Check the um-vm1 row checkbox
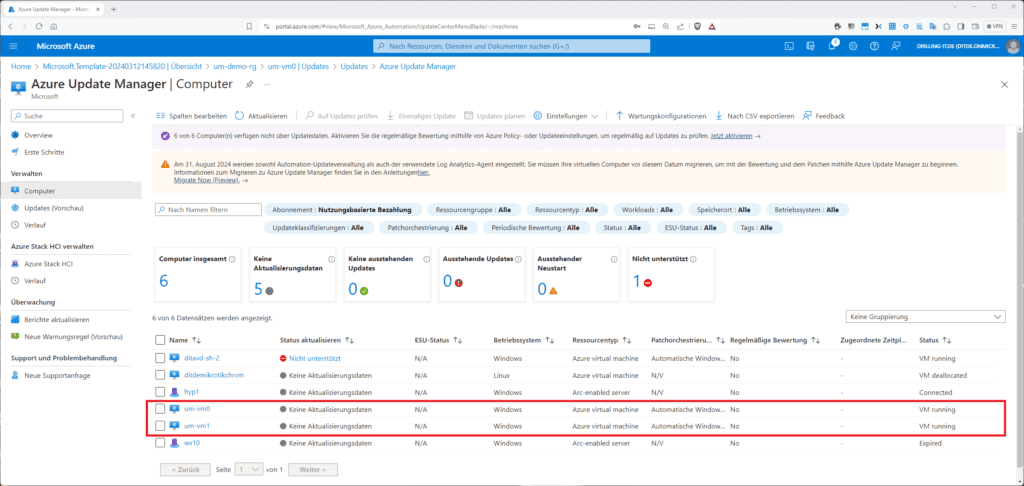 click(161, 426)
